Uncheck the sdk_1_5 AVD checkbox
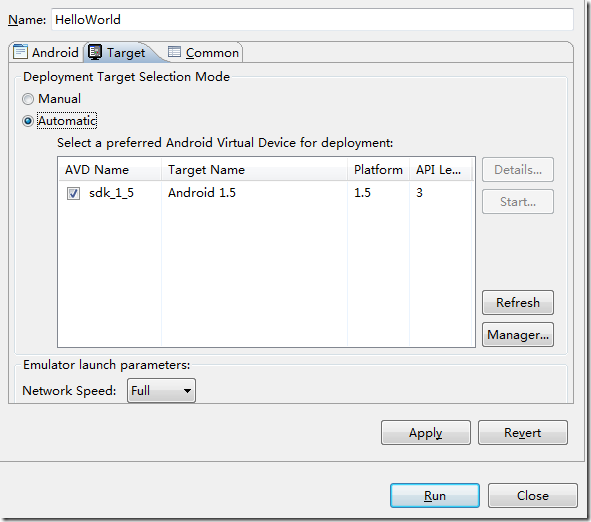 [x=73, y=193]
